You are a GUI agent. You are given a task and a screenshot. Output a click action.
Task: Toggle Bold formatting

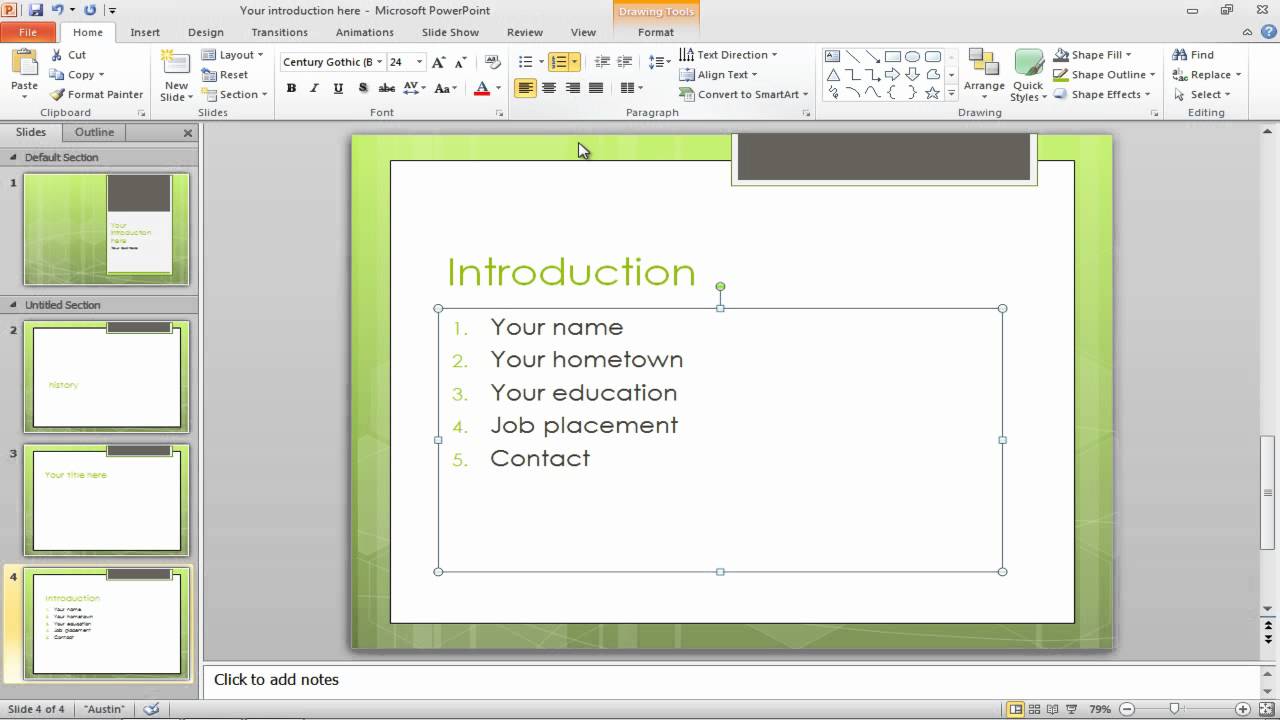click(291, 88)
